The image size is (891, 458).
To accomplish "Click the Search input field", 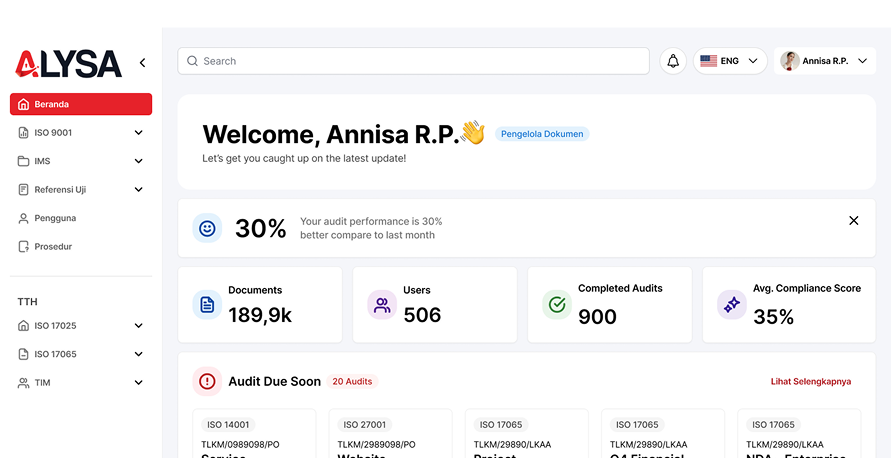I will tap(414, 61).
